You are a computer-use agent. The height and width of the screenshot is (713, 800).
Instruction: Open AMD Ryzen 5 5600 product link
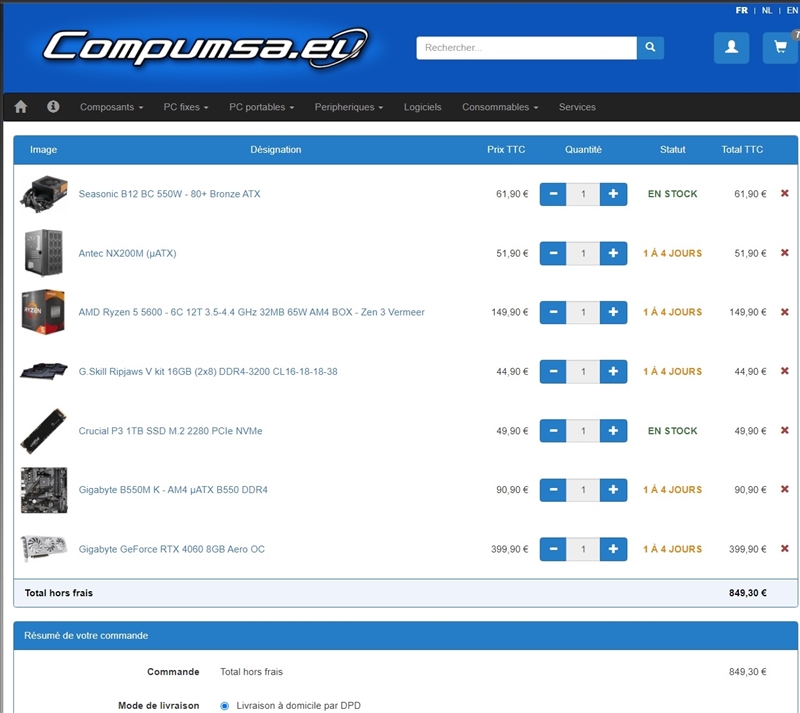click(251, 312)
